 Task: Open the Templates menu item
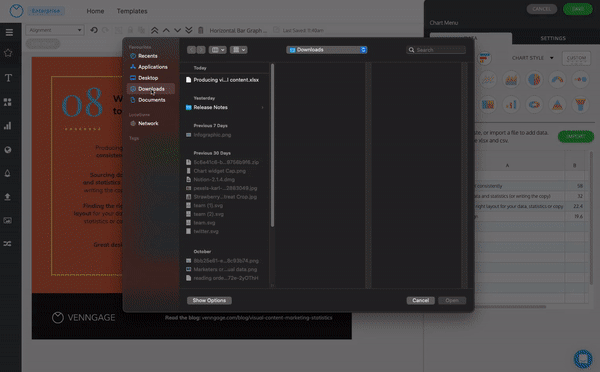tap(132, 11)
